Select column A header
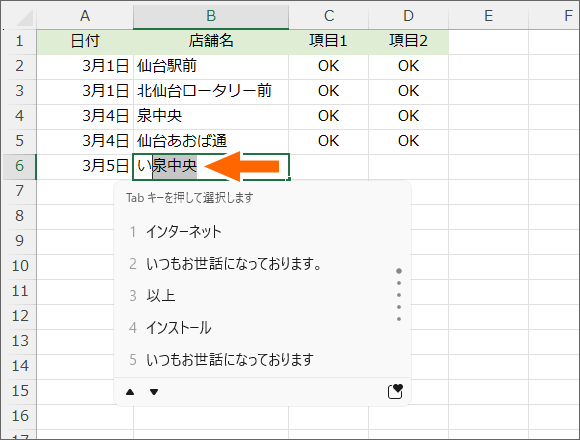This screenshot has width=580, height=440. tap(85, 16)
